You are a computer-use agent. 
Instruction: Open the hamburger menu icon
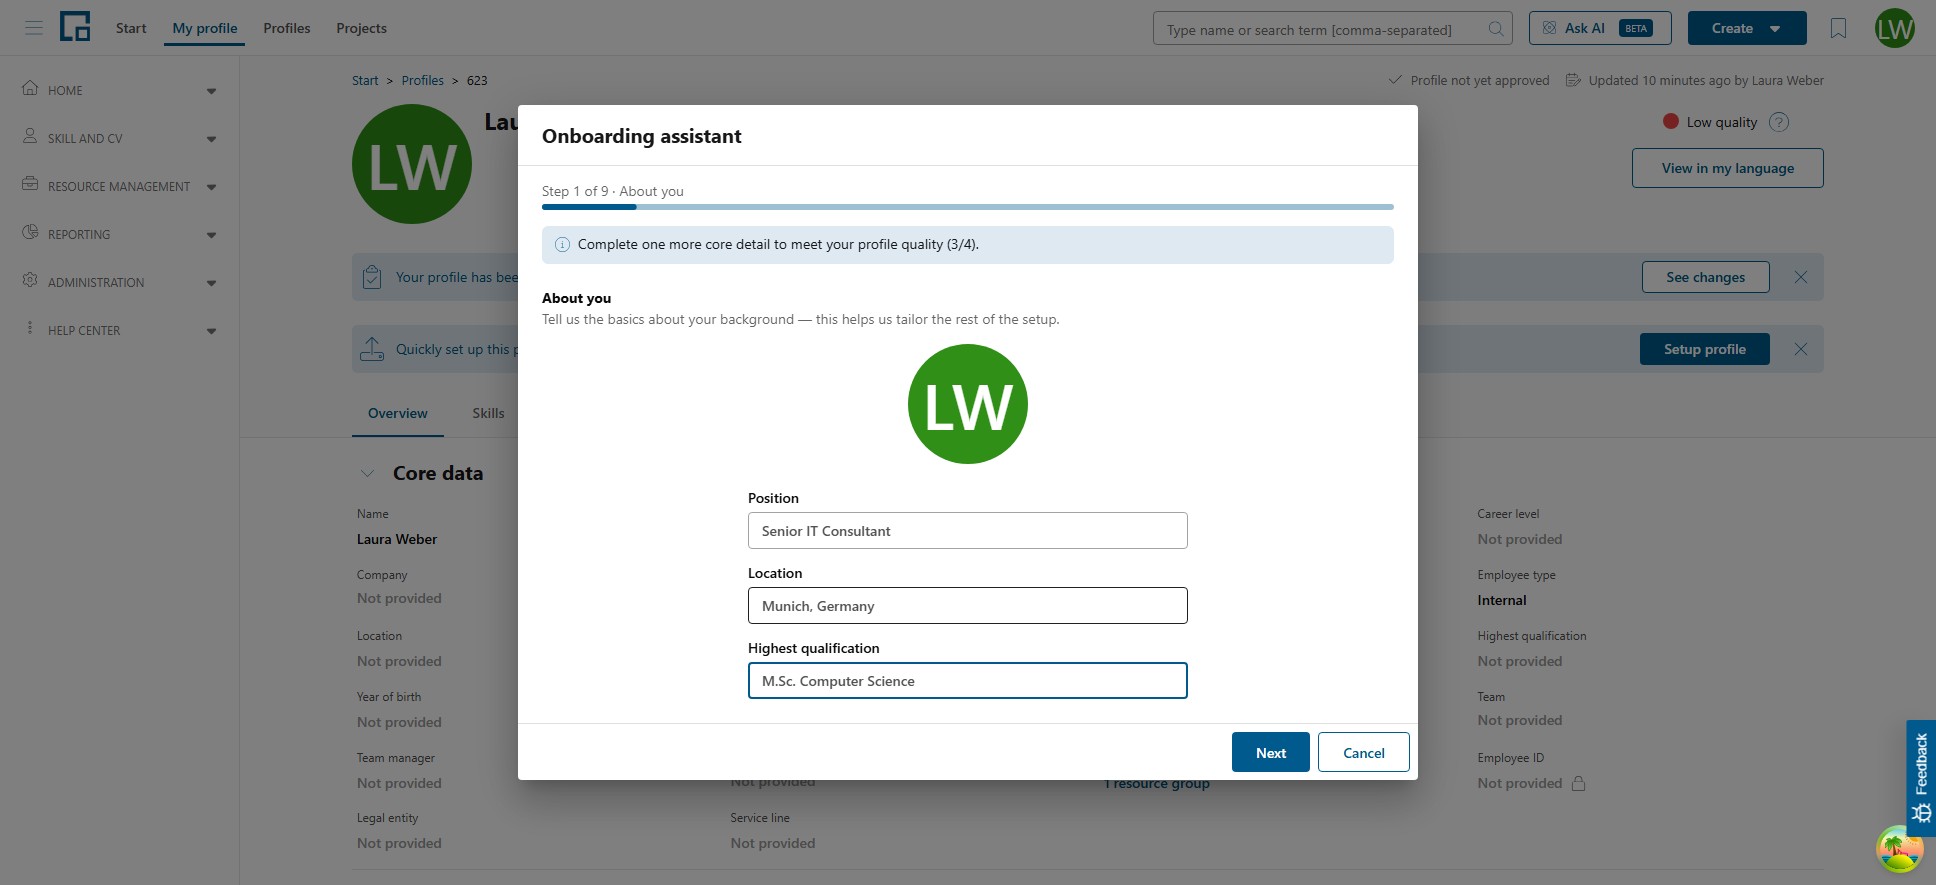click(x=34, y=28)
